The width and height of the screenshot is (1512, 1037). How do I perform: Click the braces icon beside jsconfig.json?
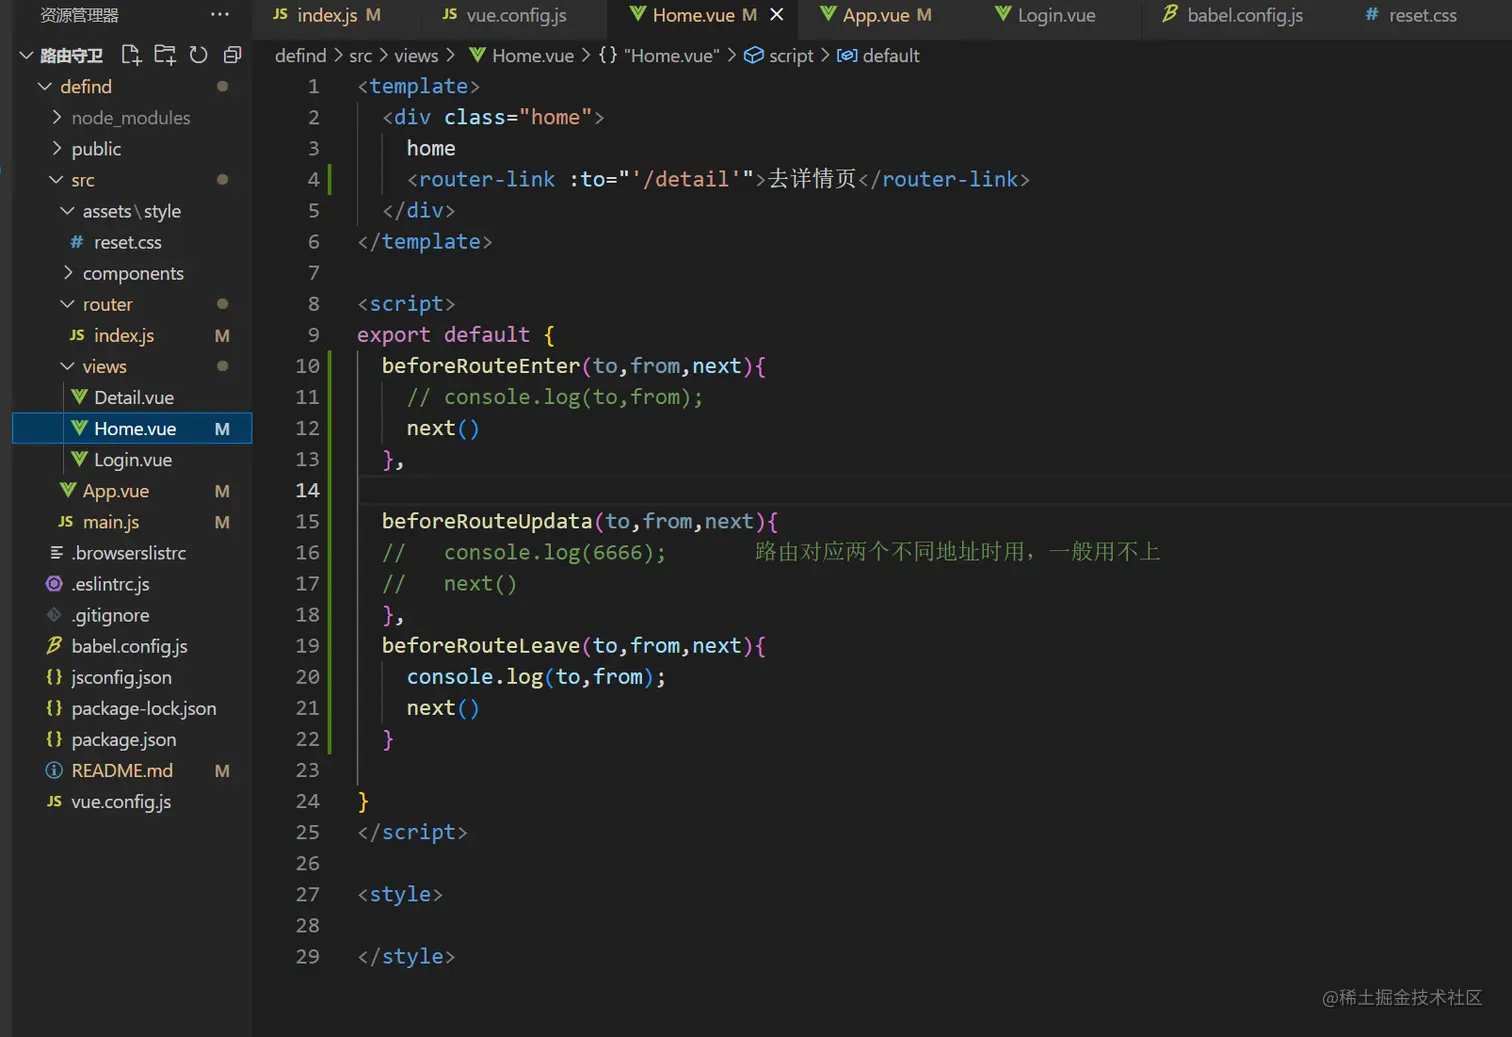click(x=54, y=677)
